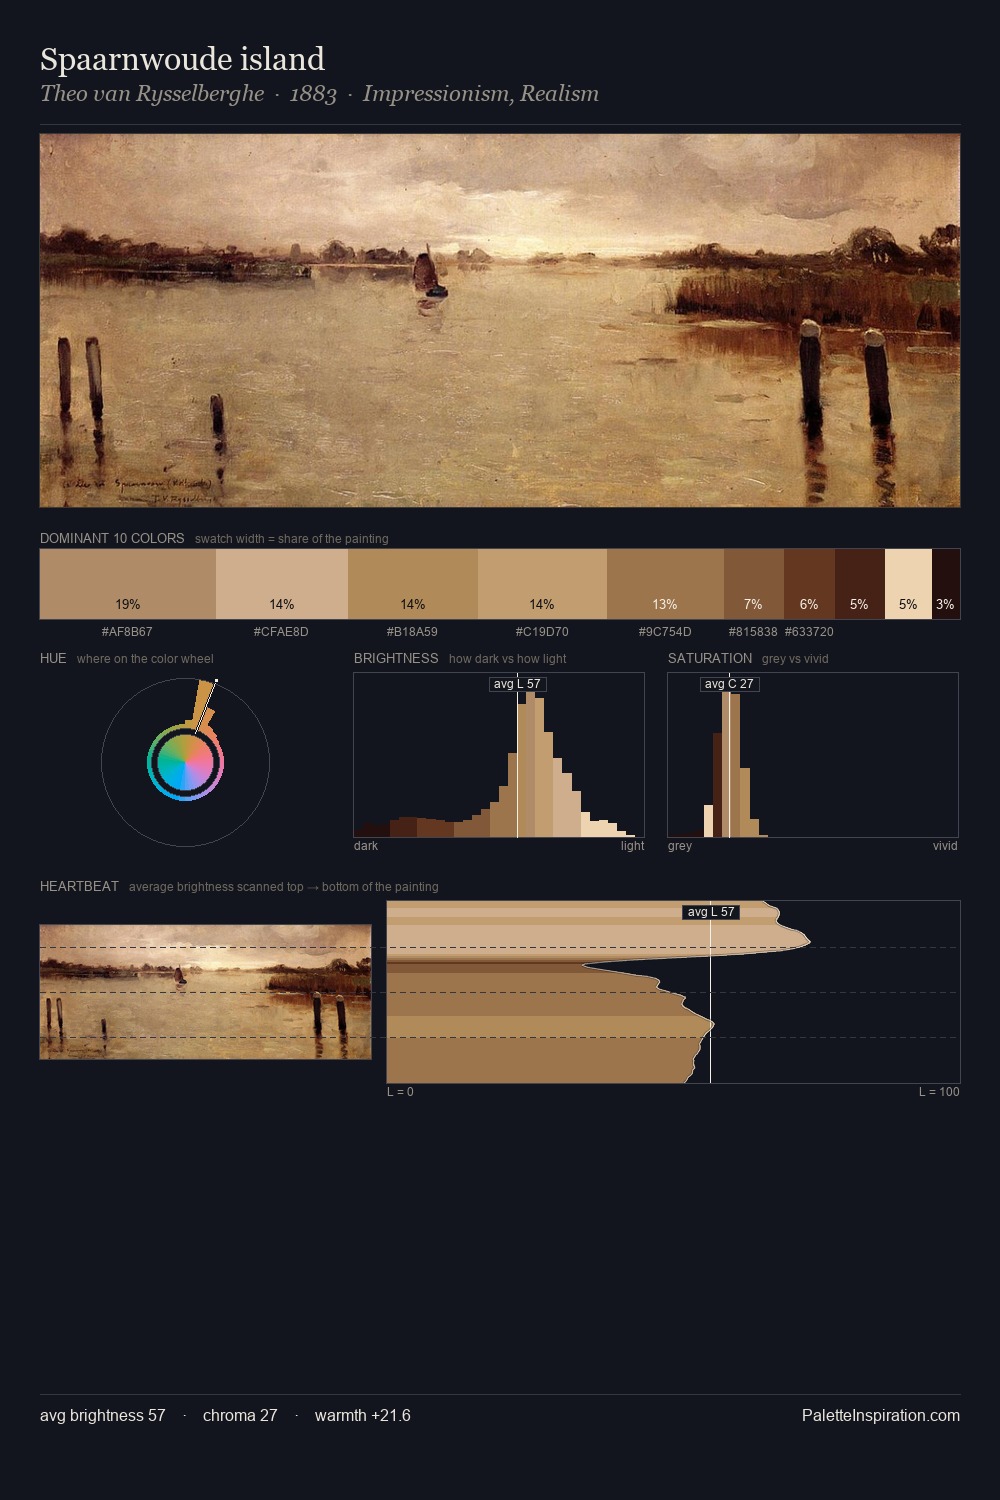
Task: Click the heartbeat brightness profile chart
Action: click(x=673, y=992)
